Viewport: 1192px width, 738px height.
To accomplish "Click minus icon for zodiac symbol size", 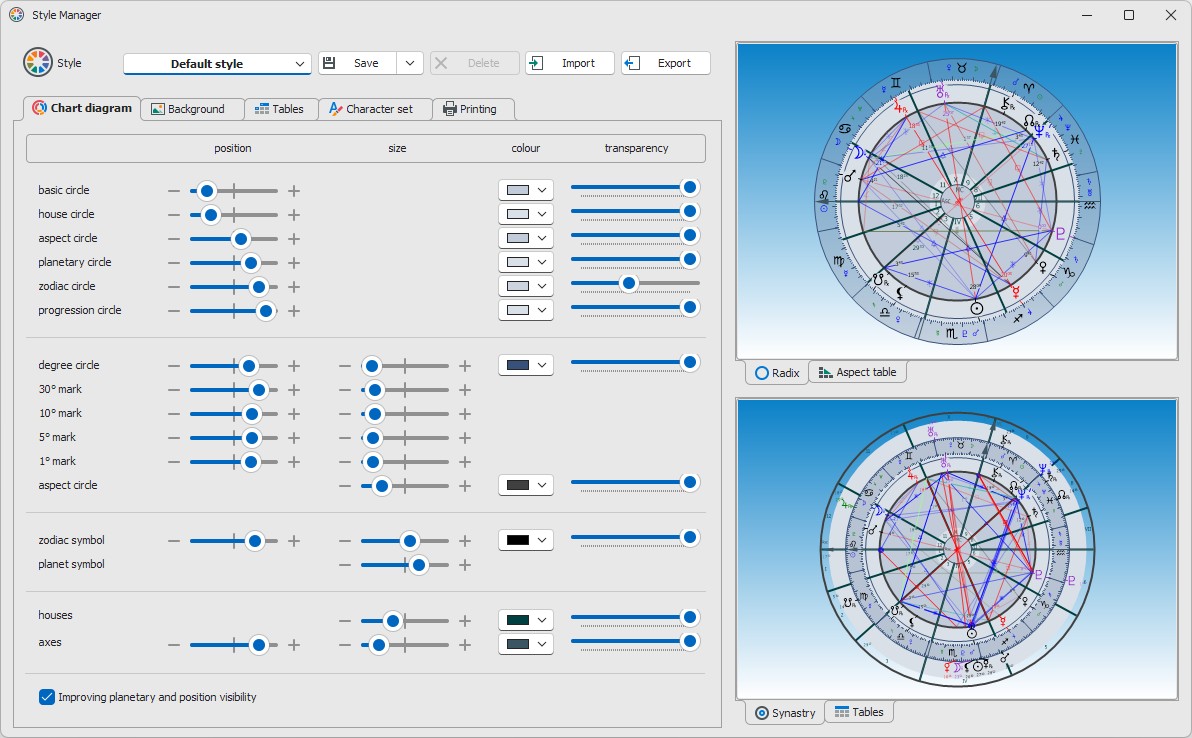I will point(345,541).
